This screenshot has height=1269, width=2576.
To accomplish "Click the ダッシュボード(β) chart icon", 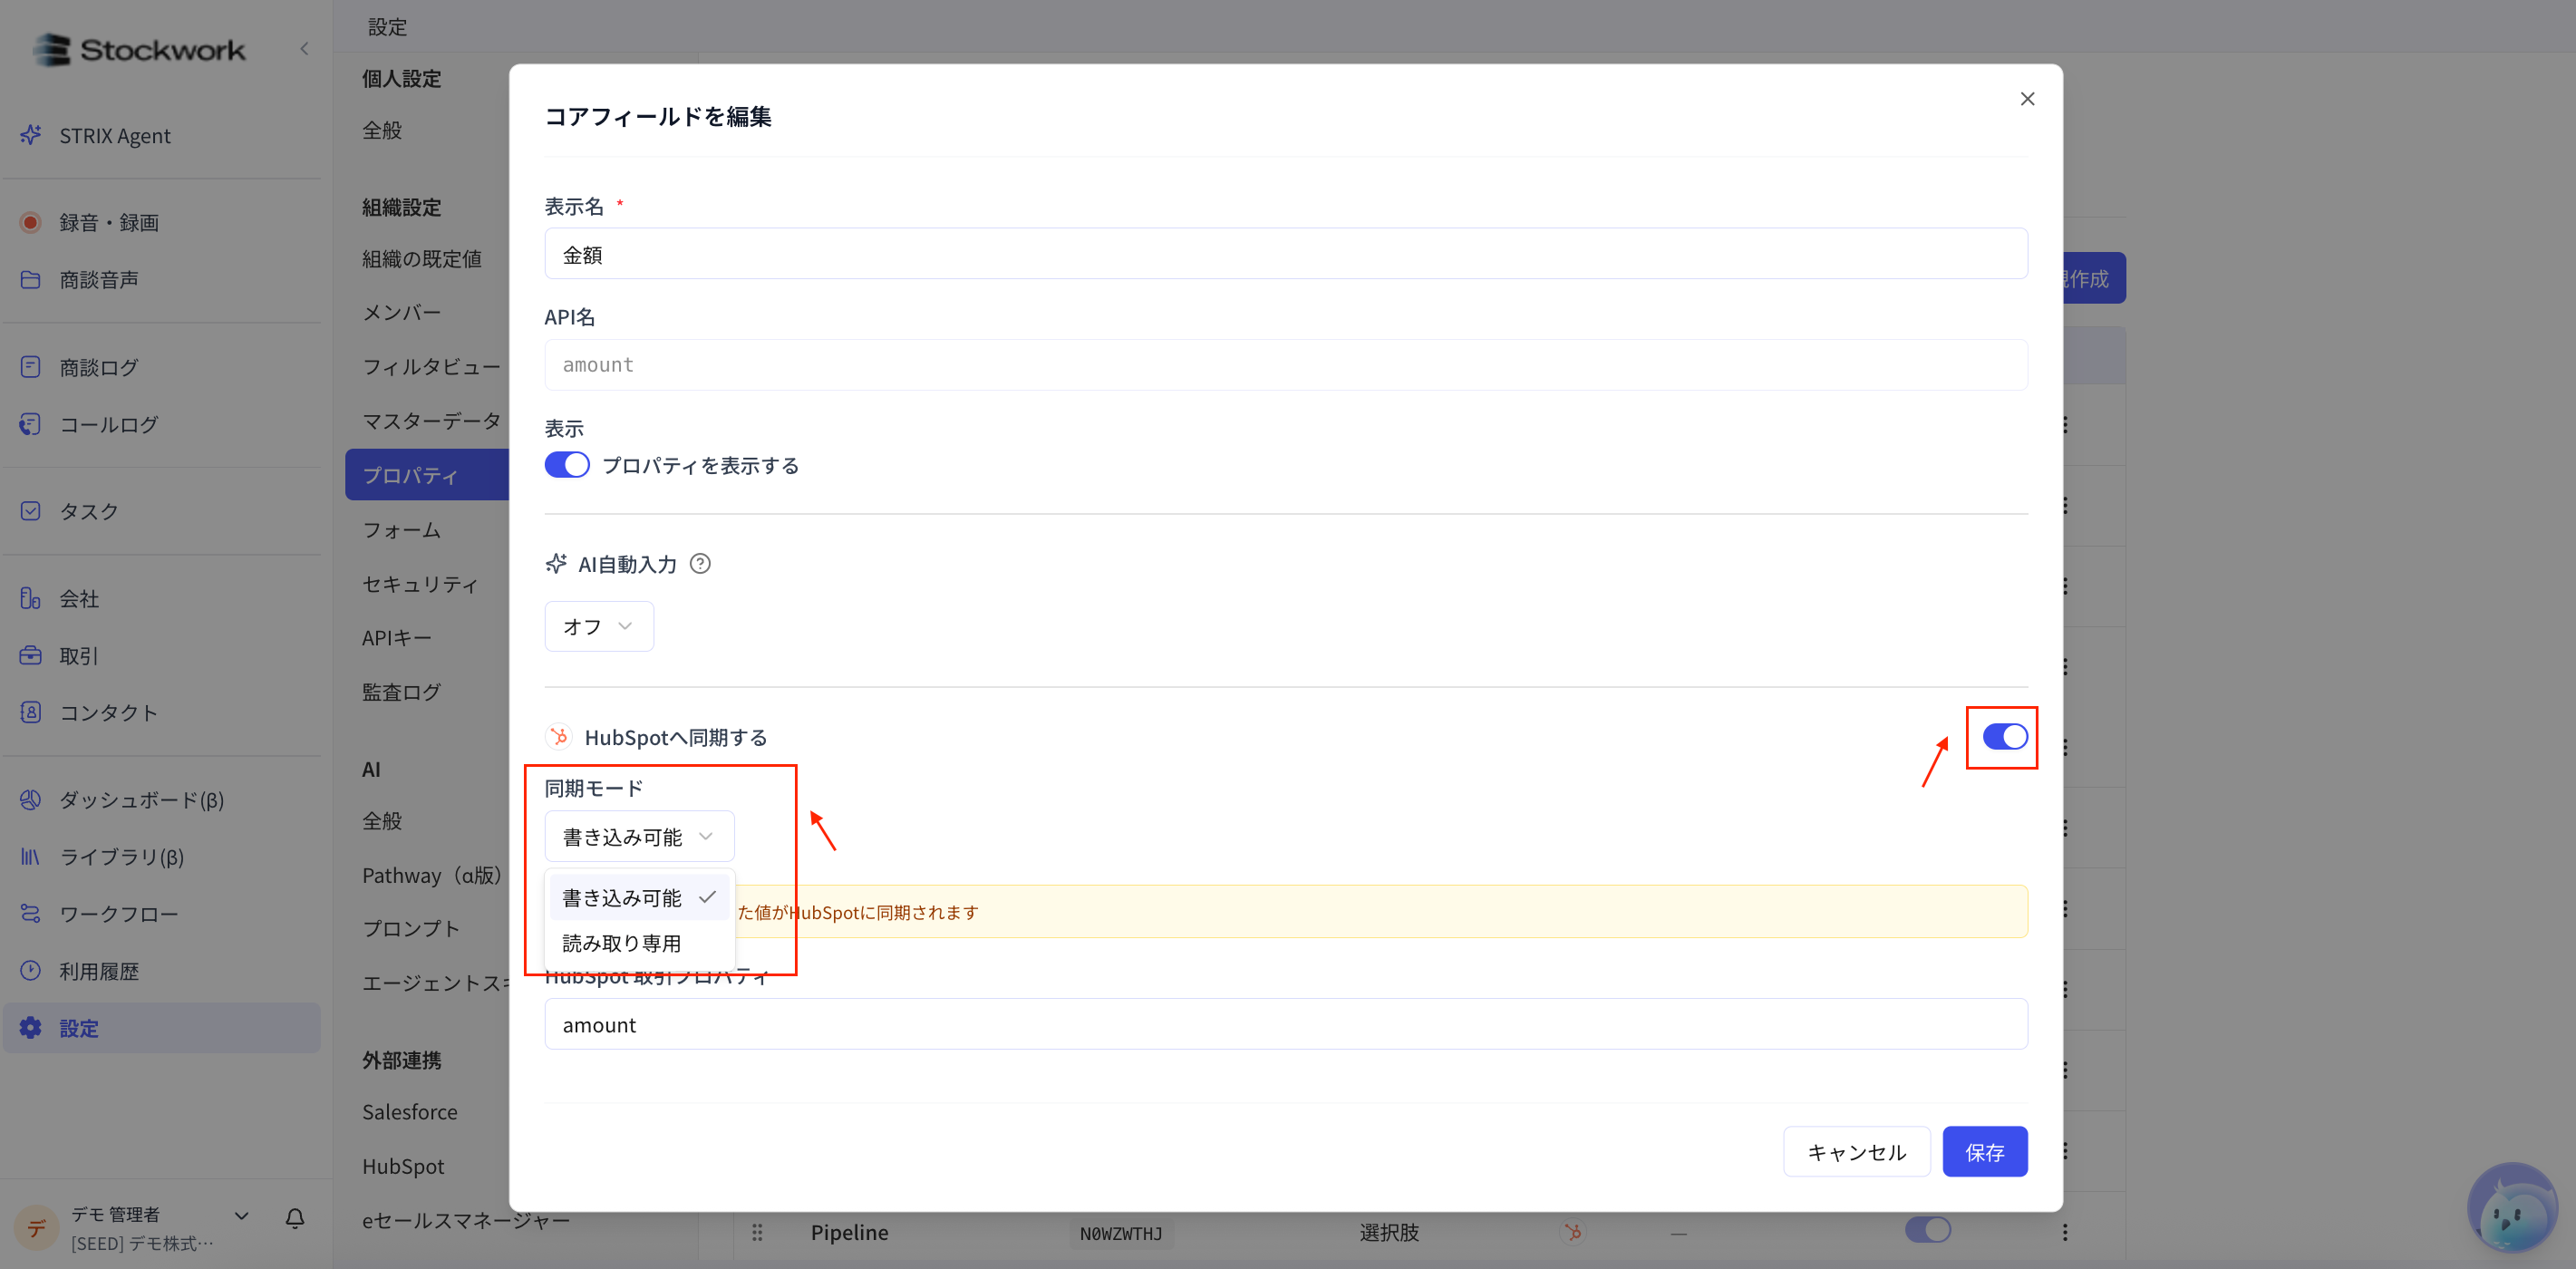I will point(31,799).
